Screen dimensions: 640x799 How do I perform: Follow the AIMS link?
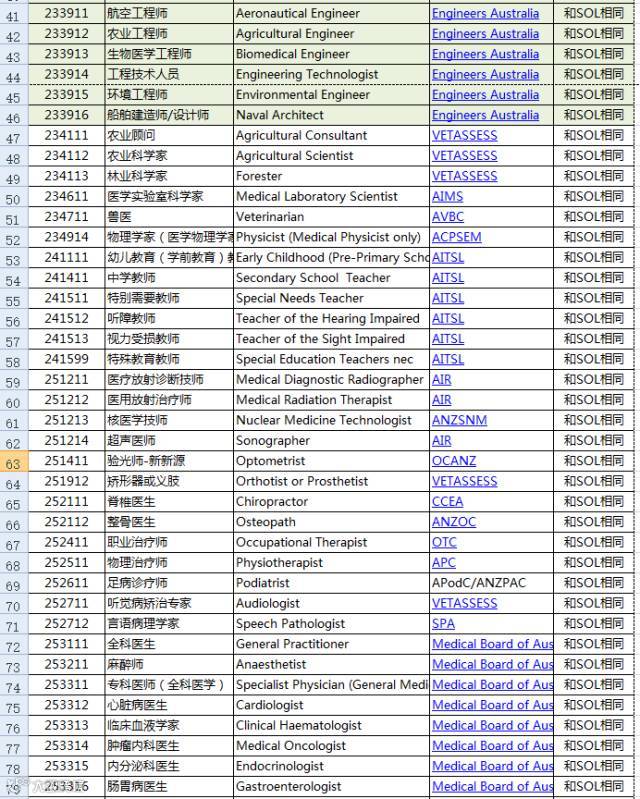click(447, 197)
